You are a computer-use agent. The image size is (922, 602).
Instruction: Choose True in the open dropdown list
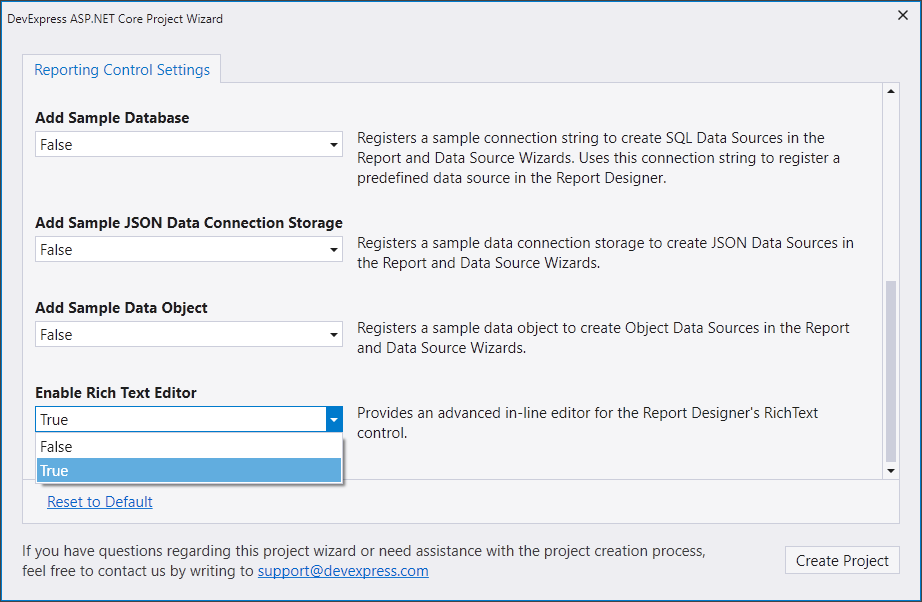(189, 471)
